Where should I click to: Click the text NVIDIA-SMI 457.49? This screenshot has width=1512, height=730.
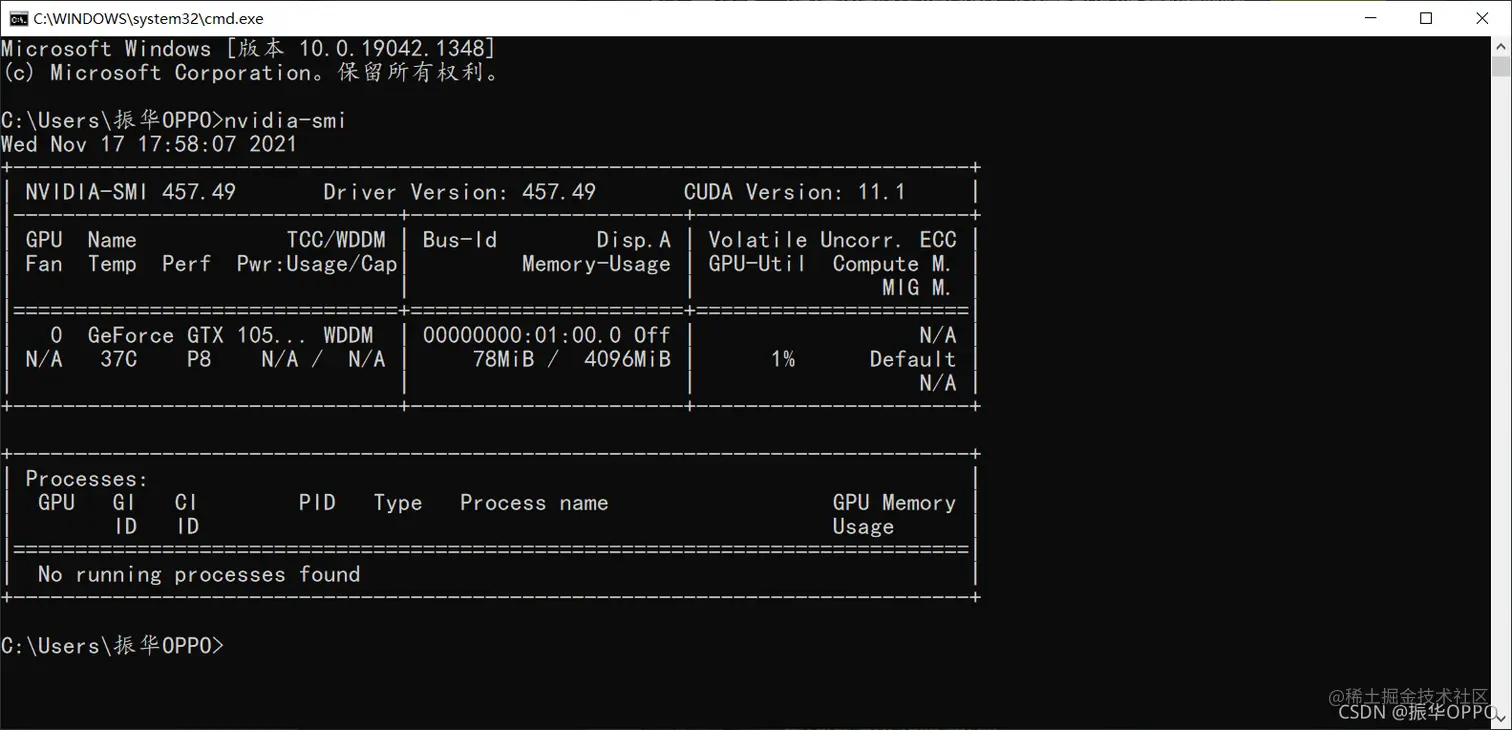pos(130,192)
